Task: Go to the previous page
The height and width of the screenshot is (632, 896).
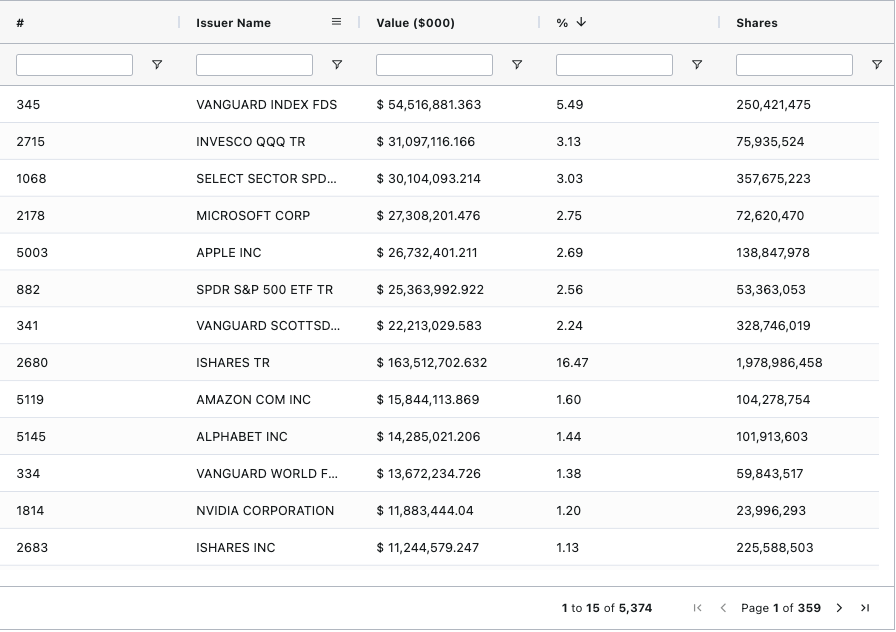Action: click(723, 608)
